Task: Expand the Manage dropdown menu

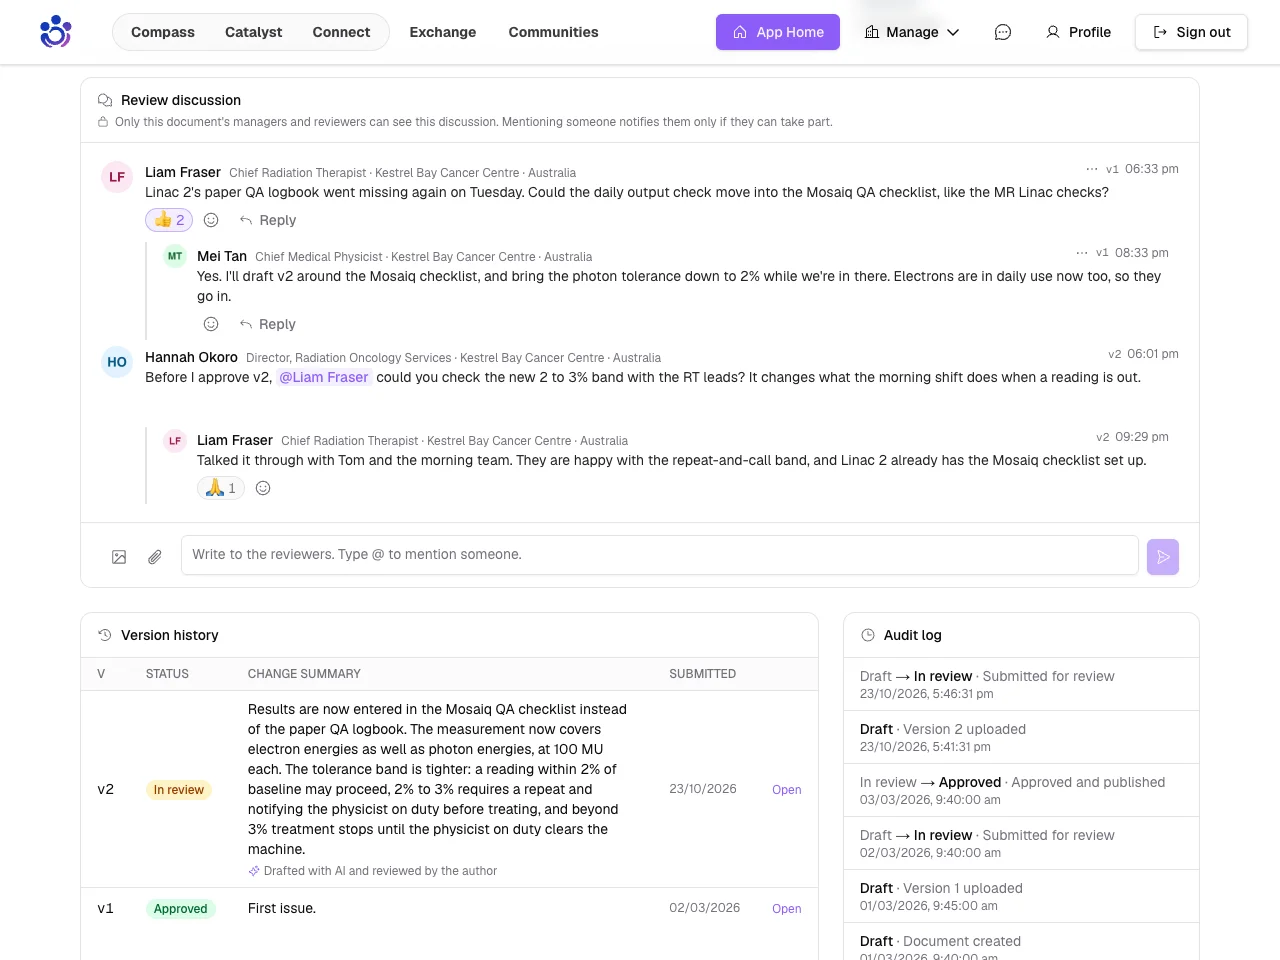Action: click(x=912, y=32)
